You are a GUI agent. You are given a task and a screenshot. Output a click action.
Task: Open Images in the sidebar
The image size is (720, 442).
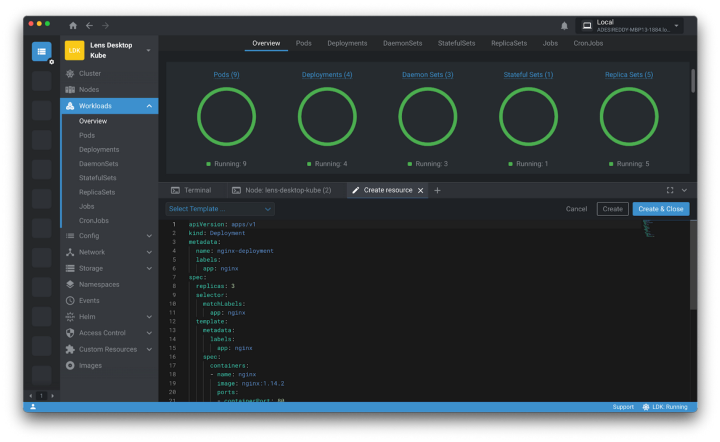90,365
